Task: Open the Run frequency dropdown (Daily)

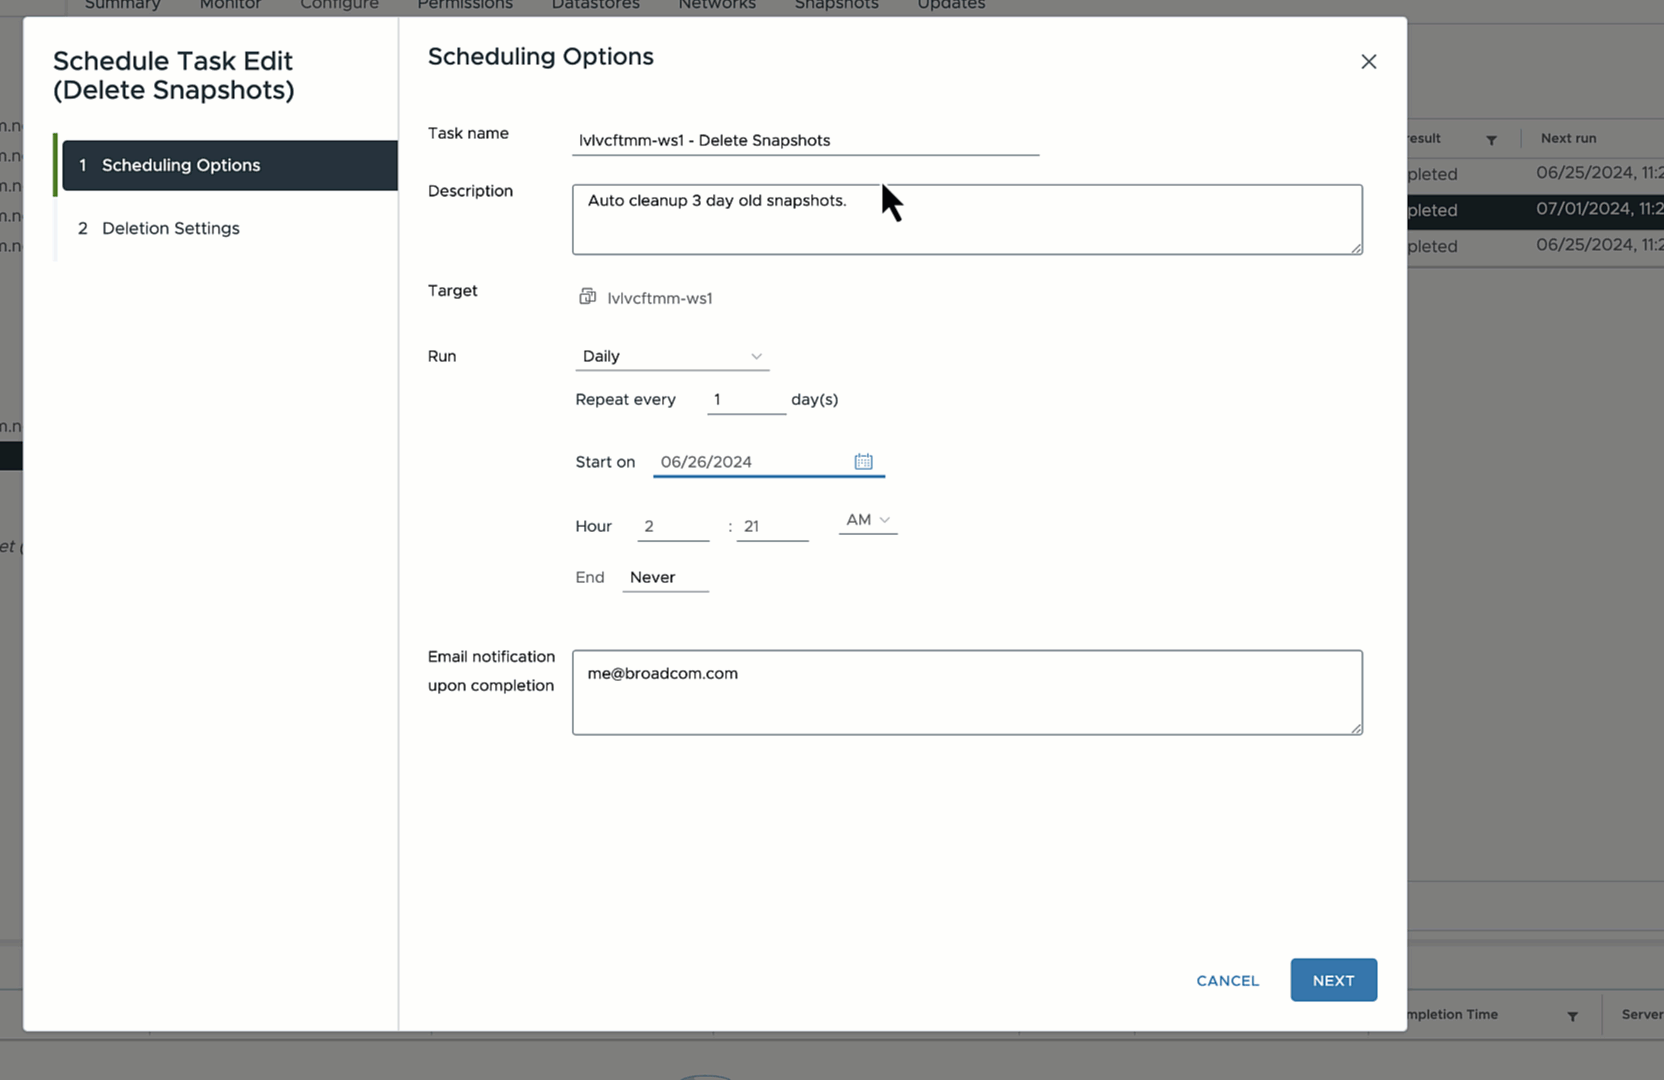Action: pos(672,356)
